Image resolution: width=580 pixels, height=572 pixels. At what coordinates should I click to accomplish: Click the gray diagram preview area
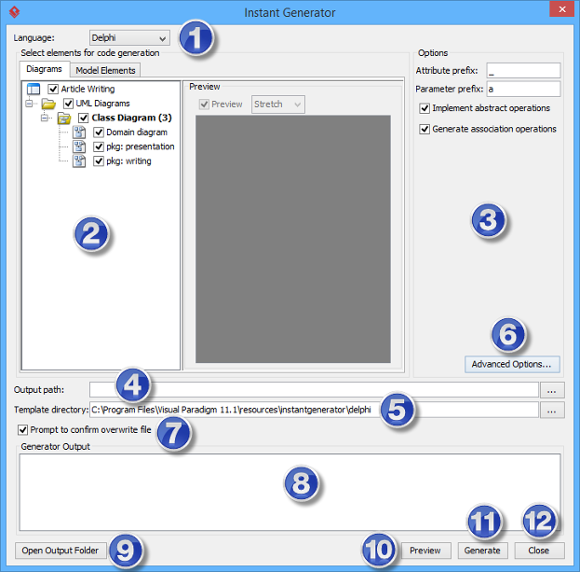[x=293, y=239]
